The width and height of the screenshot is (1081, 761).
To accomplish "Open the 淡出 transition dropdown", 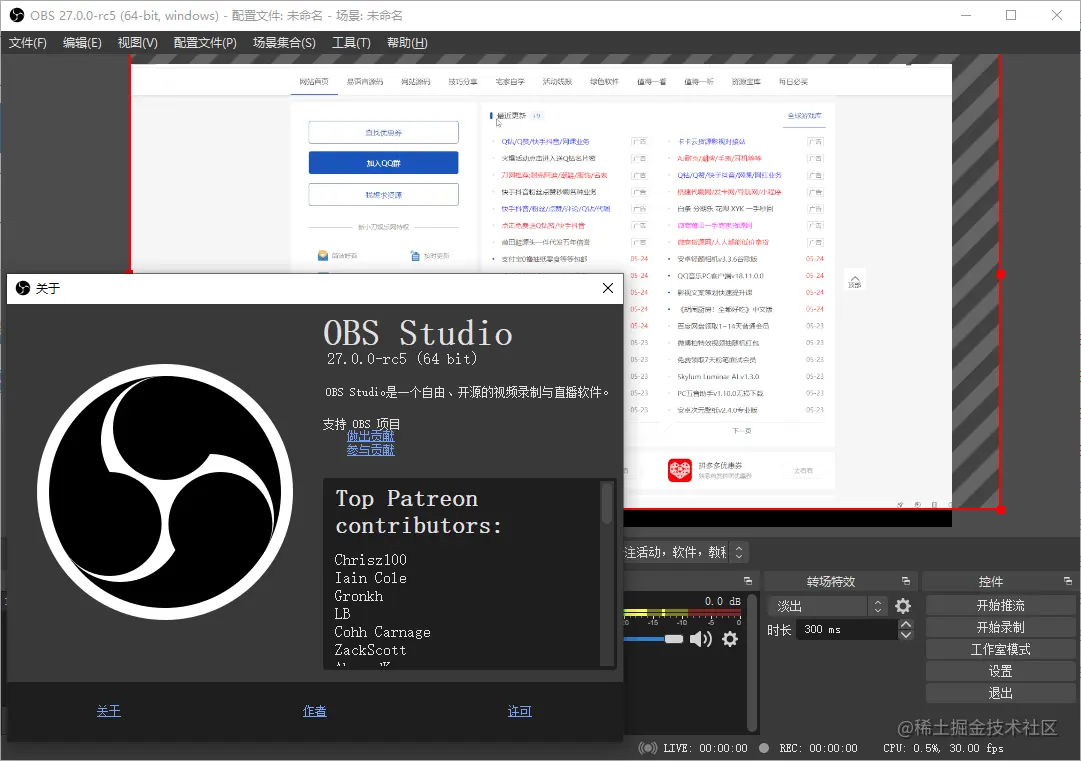I will coord(827,606).
